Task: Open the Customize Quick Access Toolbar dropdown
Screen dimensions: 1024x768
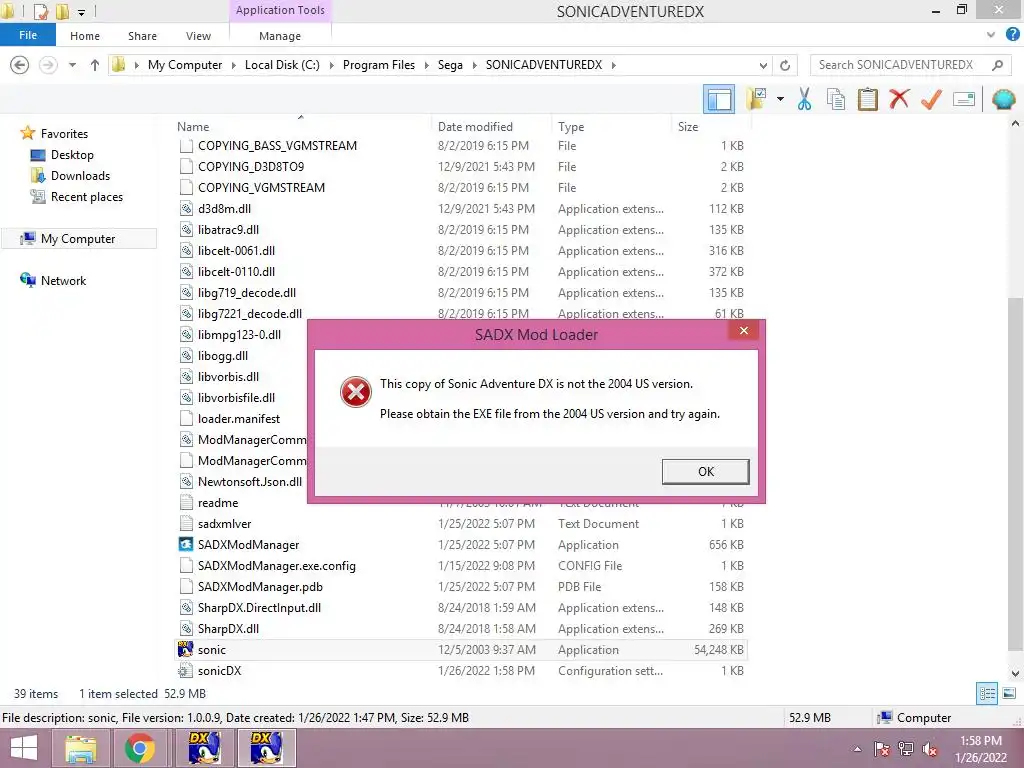Action: click(81, 12)
